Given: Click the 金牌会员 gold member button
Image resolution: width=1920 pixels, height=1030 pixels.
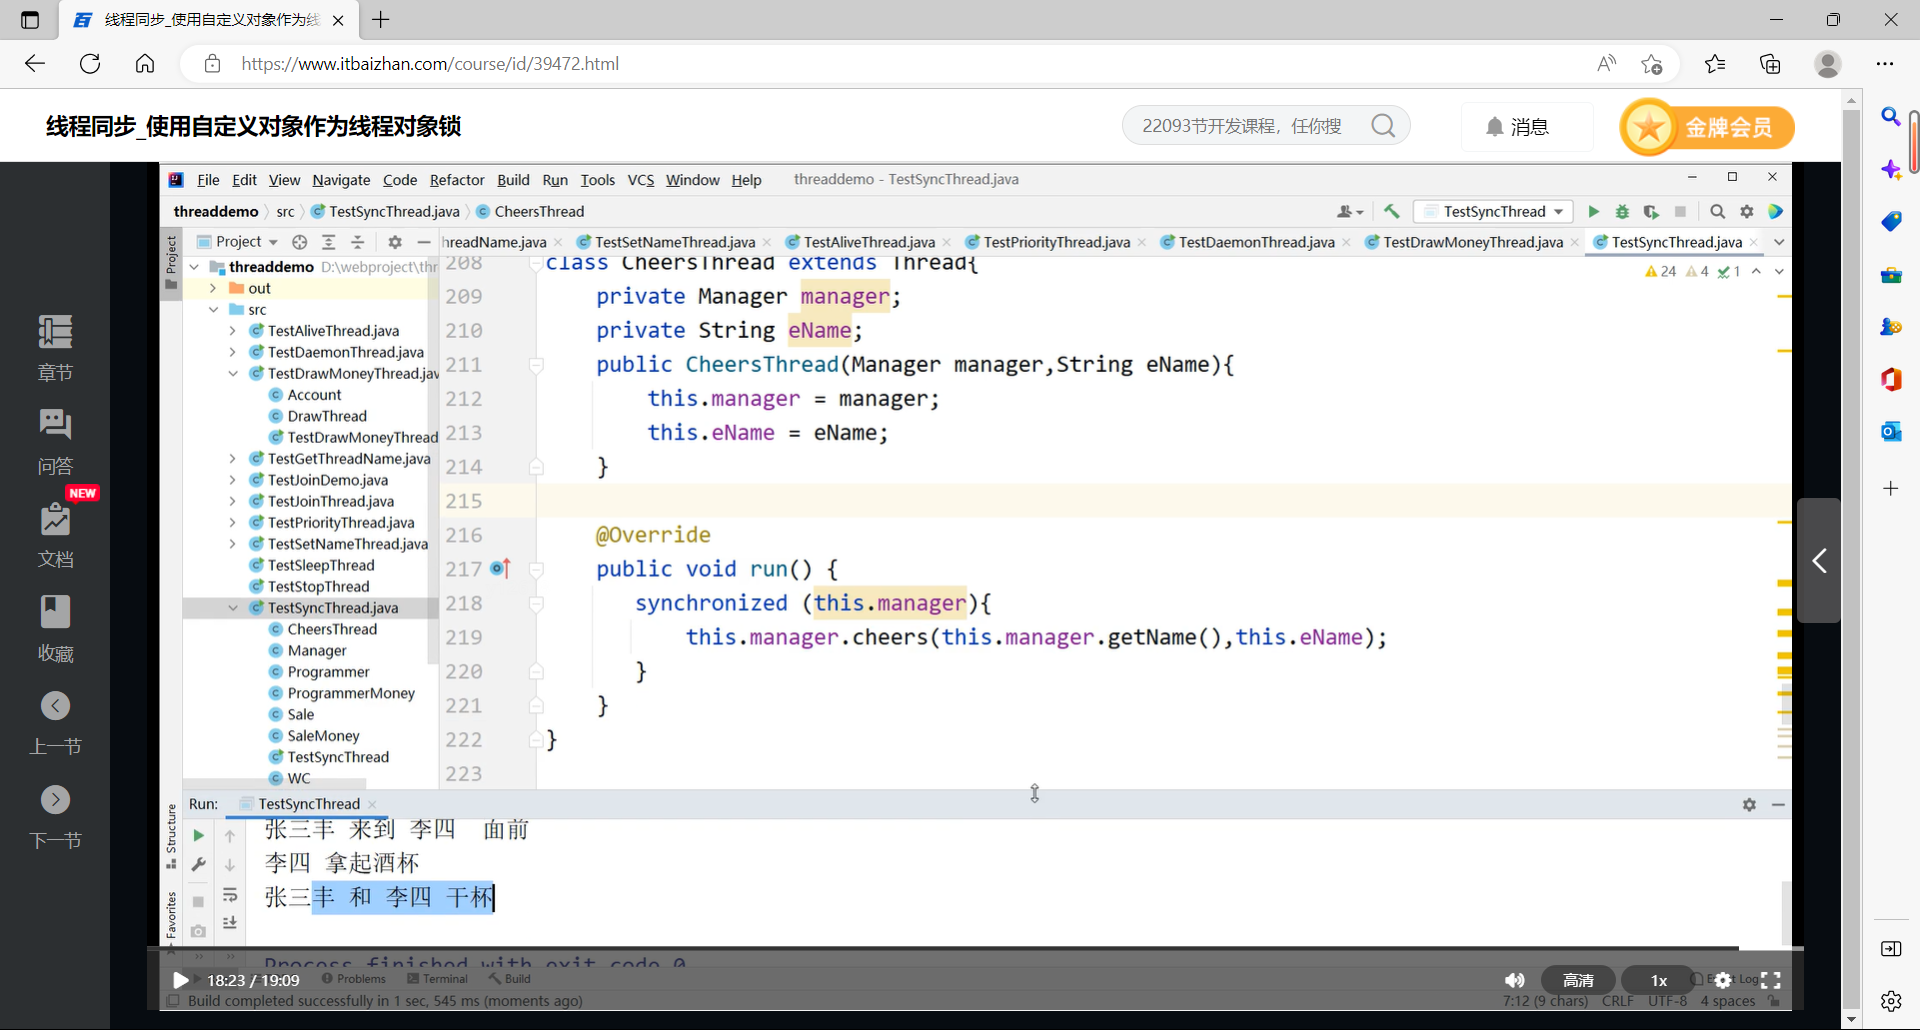Looking at the screenshot, I should [x=1707, y=127].
